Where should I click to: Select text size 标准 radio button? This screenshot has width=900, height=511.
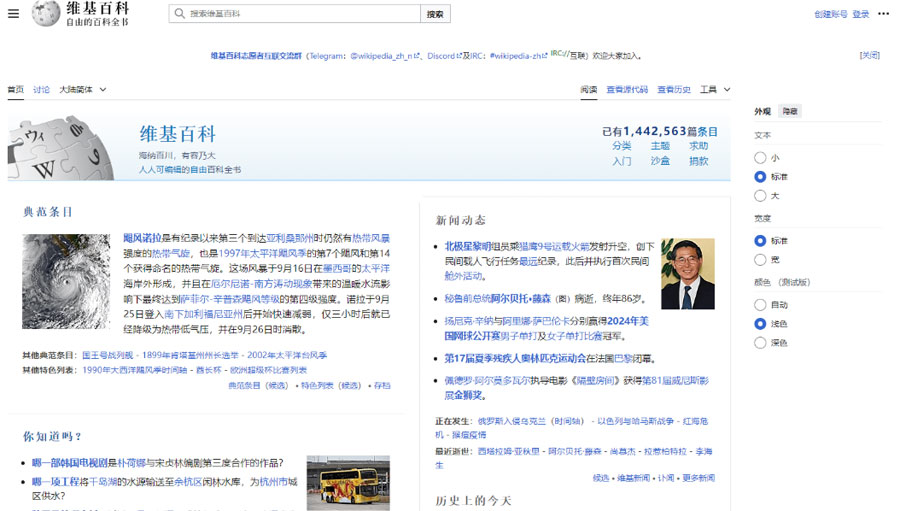tap(760, 177)
